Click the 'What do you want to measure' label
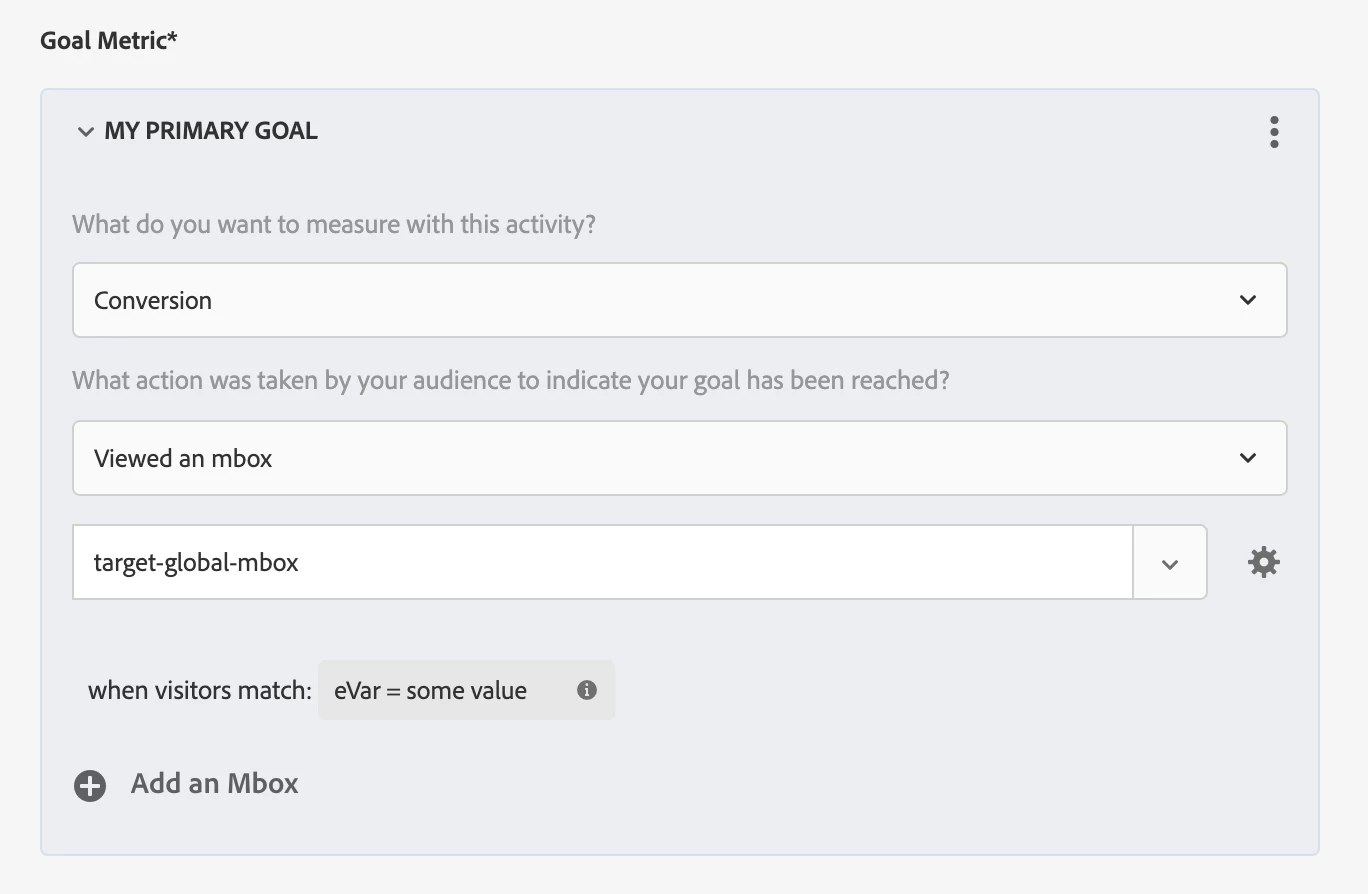Image resolution: width=1368 pixels, height=894 pixels. (x=333, y=223)
